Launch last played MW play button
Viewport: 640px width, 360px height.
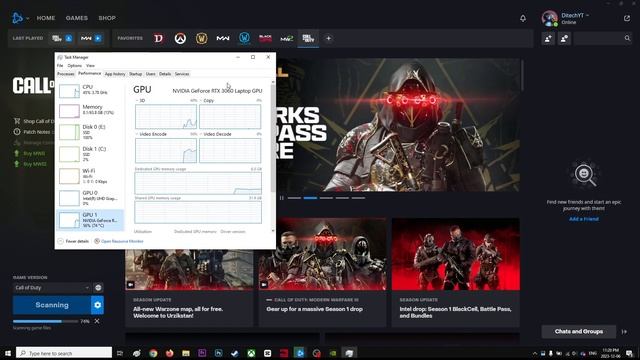(98, 38)
